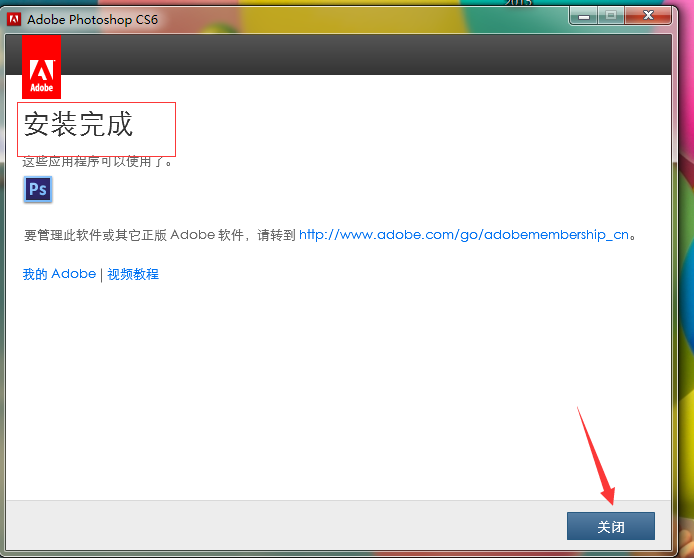Close the installer with the title bar X
Screen dimensions: 694x558
pos(648,16)
